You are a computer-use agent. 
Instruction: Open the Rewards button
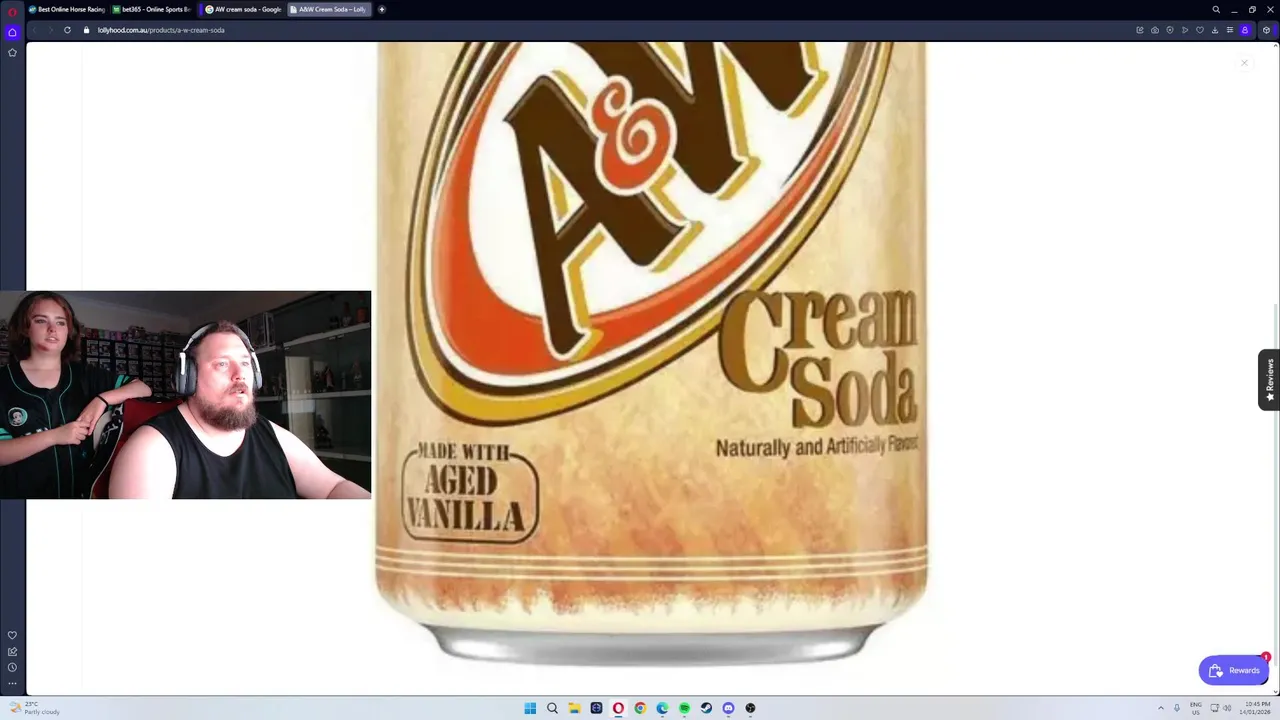tap(1234, 670)
